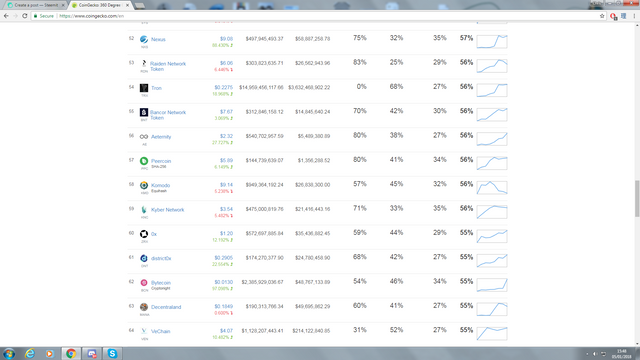The width and height of the screenshot is (640, 360).
Task: Click the Decentraland sparkline chart
Action: 492,309
